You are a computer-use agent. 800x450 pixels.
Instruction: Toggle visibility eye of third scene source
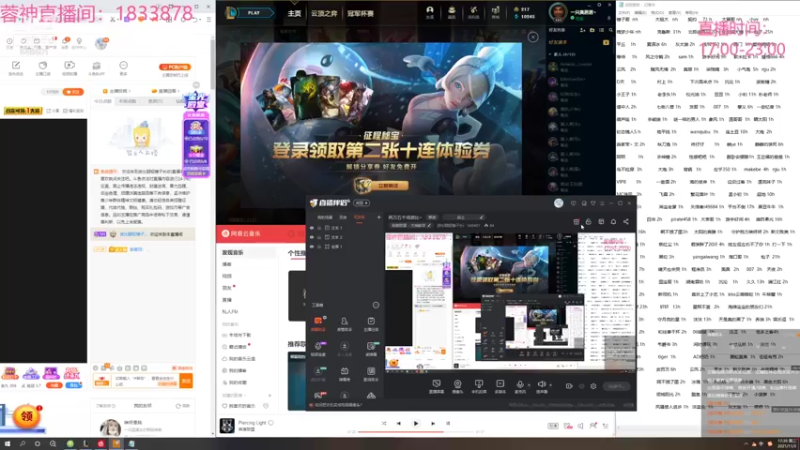(312, 246)
